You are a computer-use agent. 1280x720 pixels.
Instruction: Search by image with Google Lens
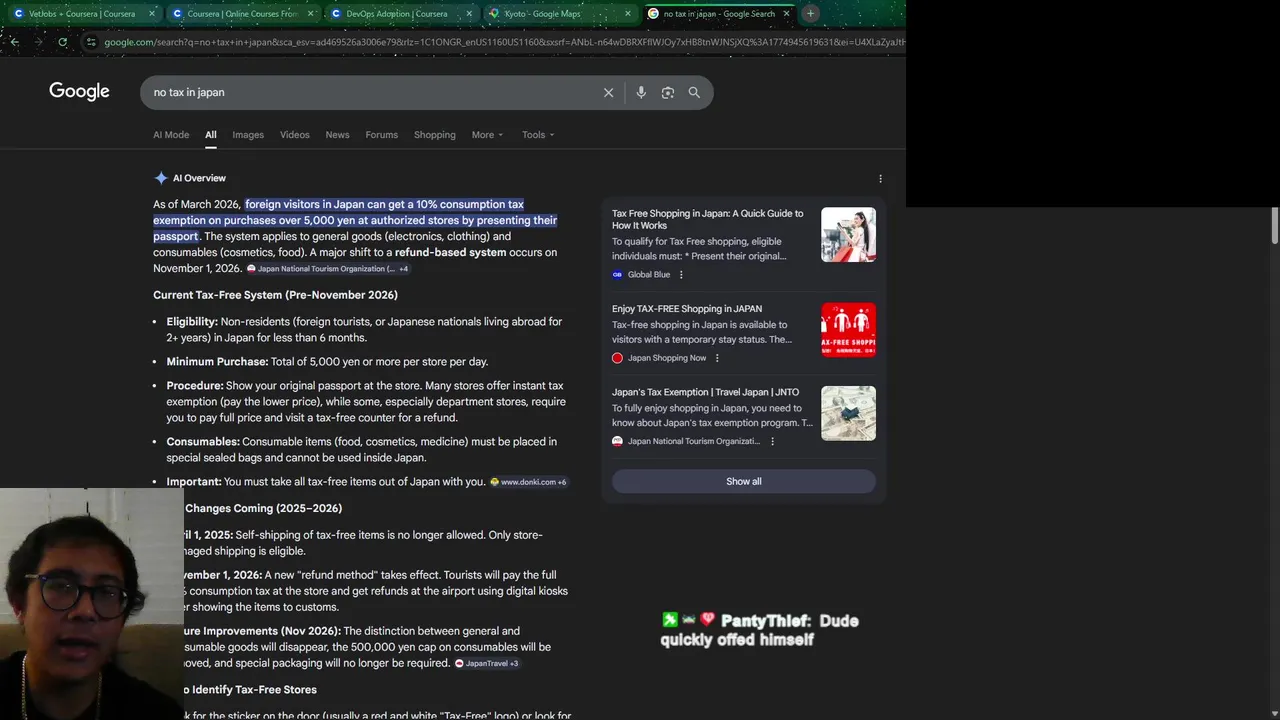[667, 92]
